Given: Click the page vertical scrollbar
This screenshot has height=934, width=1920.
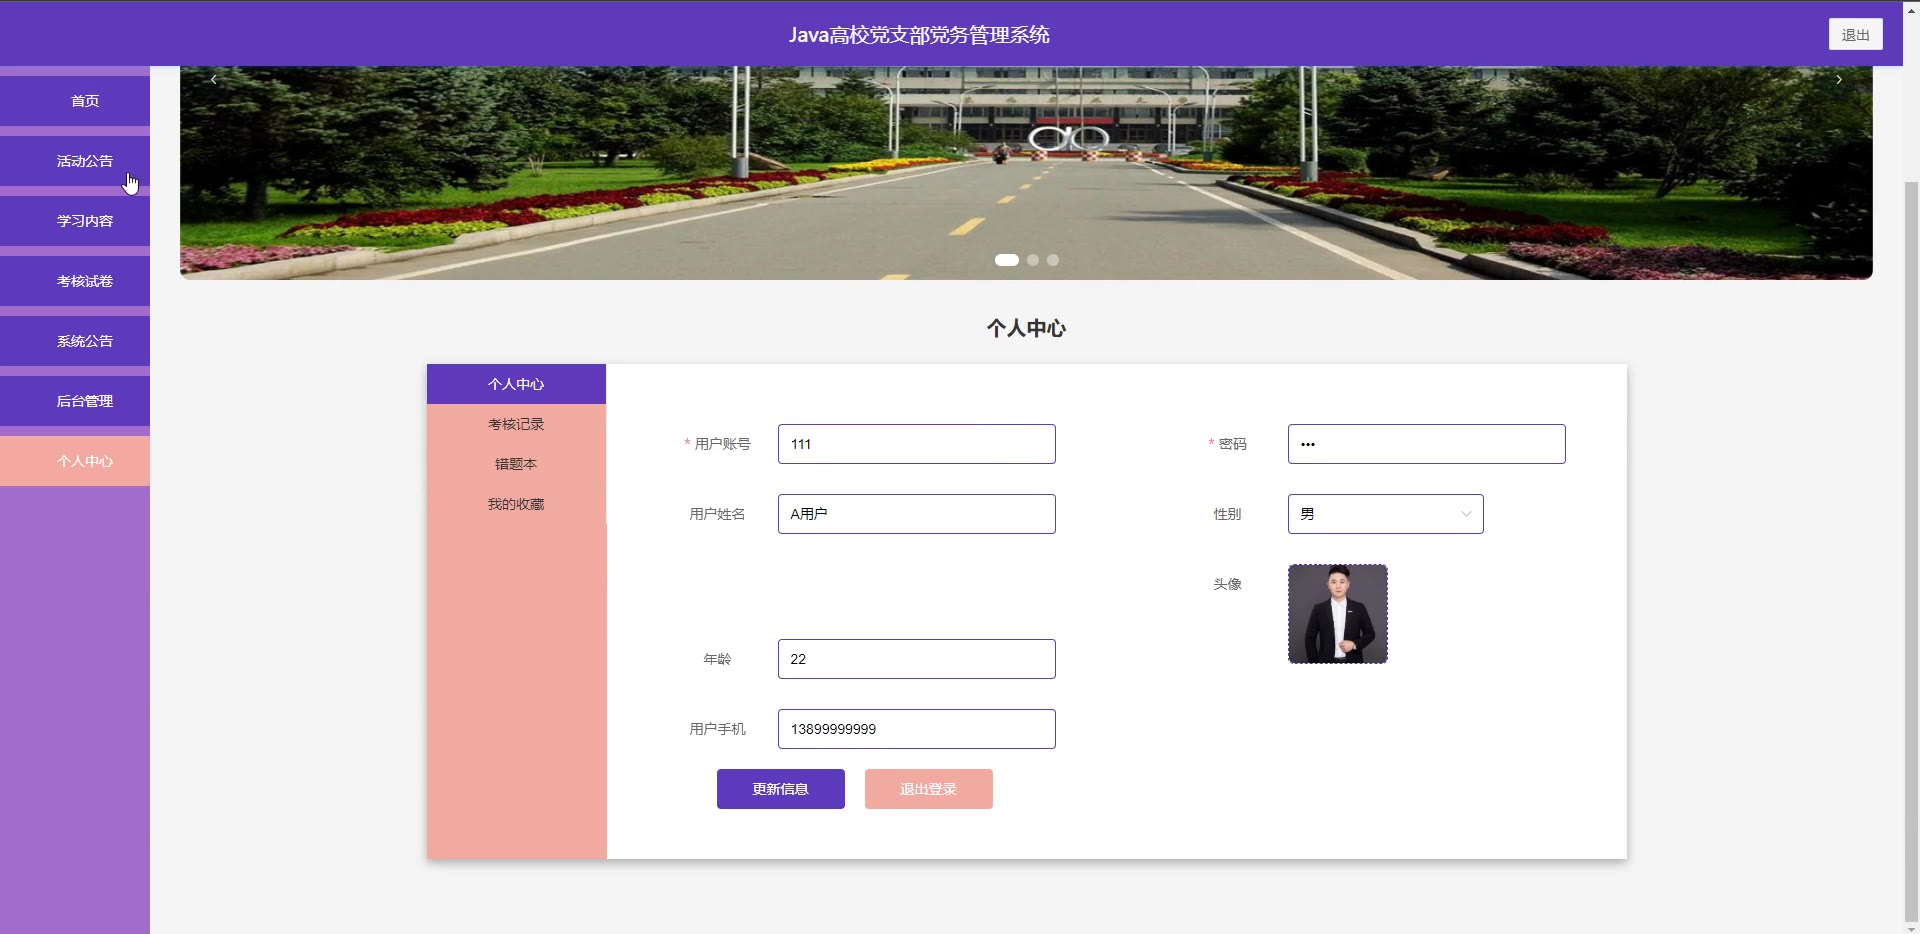Looking at the screenshot, I should (x=1911, y=550).
